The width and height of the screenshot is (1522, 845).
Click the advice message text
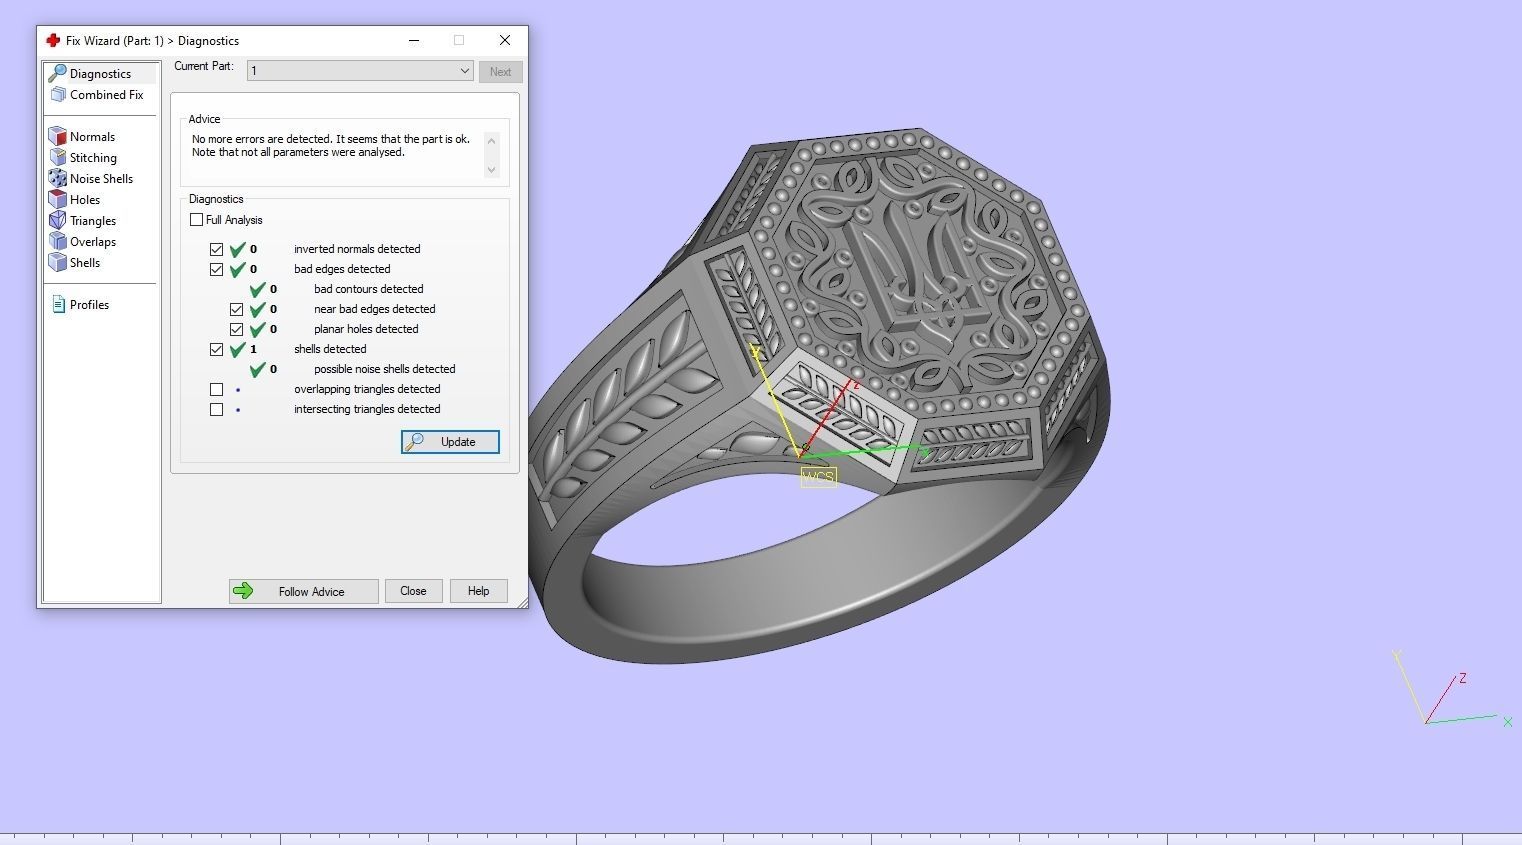point(331,146)
